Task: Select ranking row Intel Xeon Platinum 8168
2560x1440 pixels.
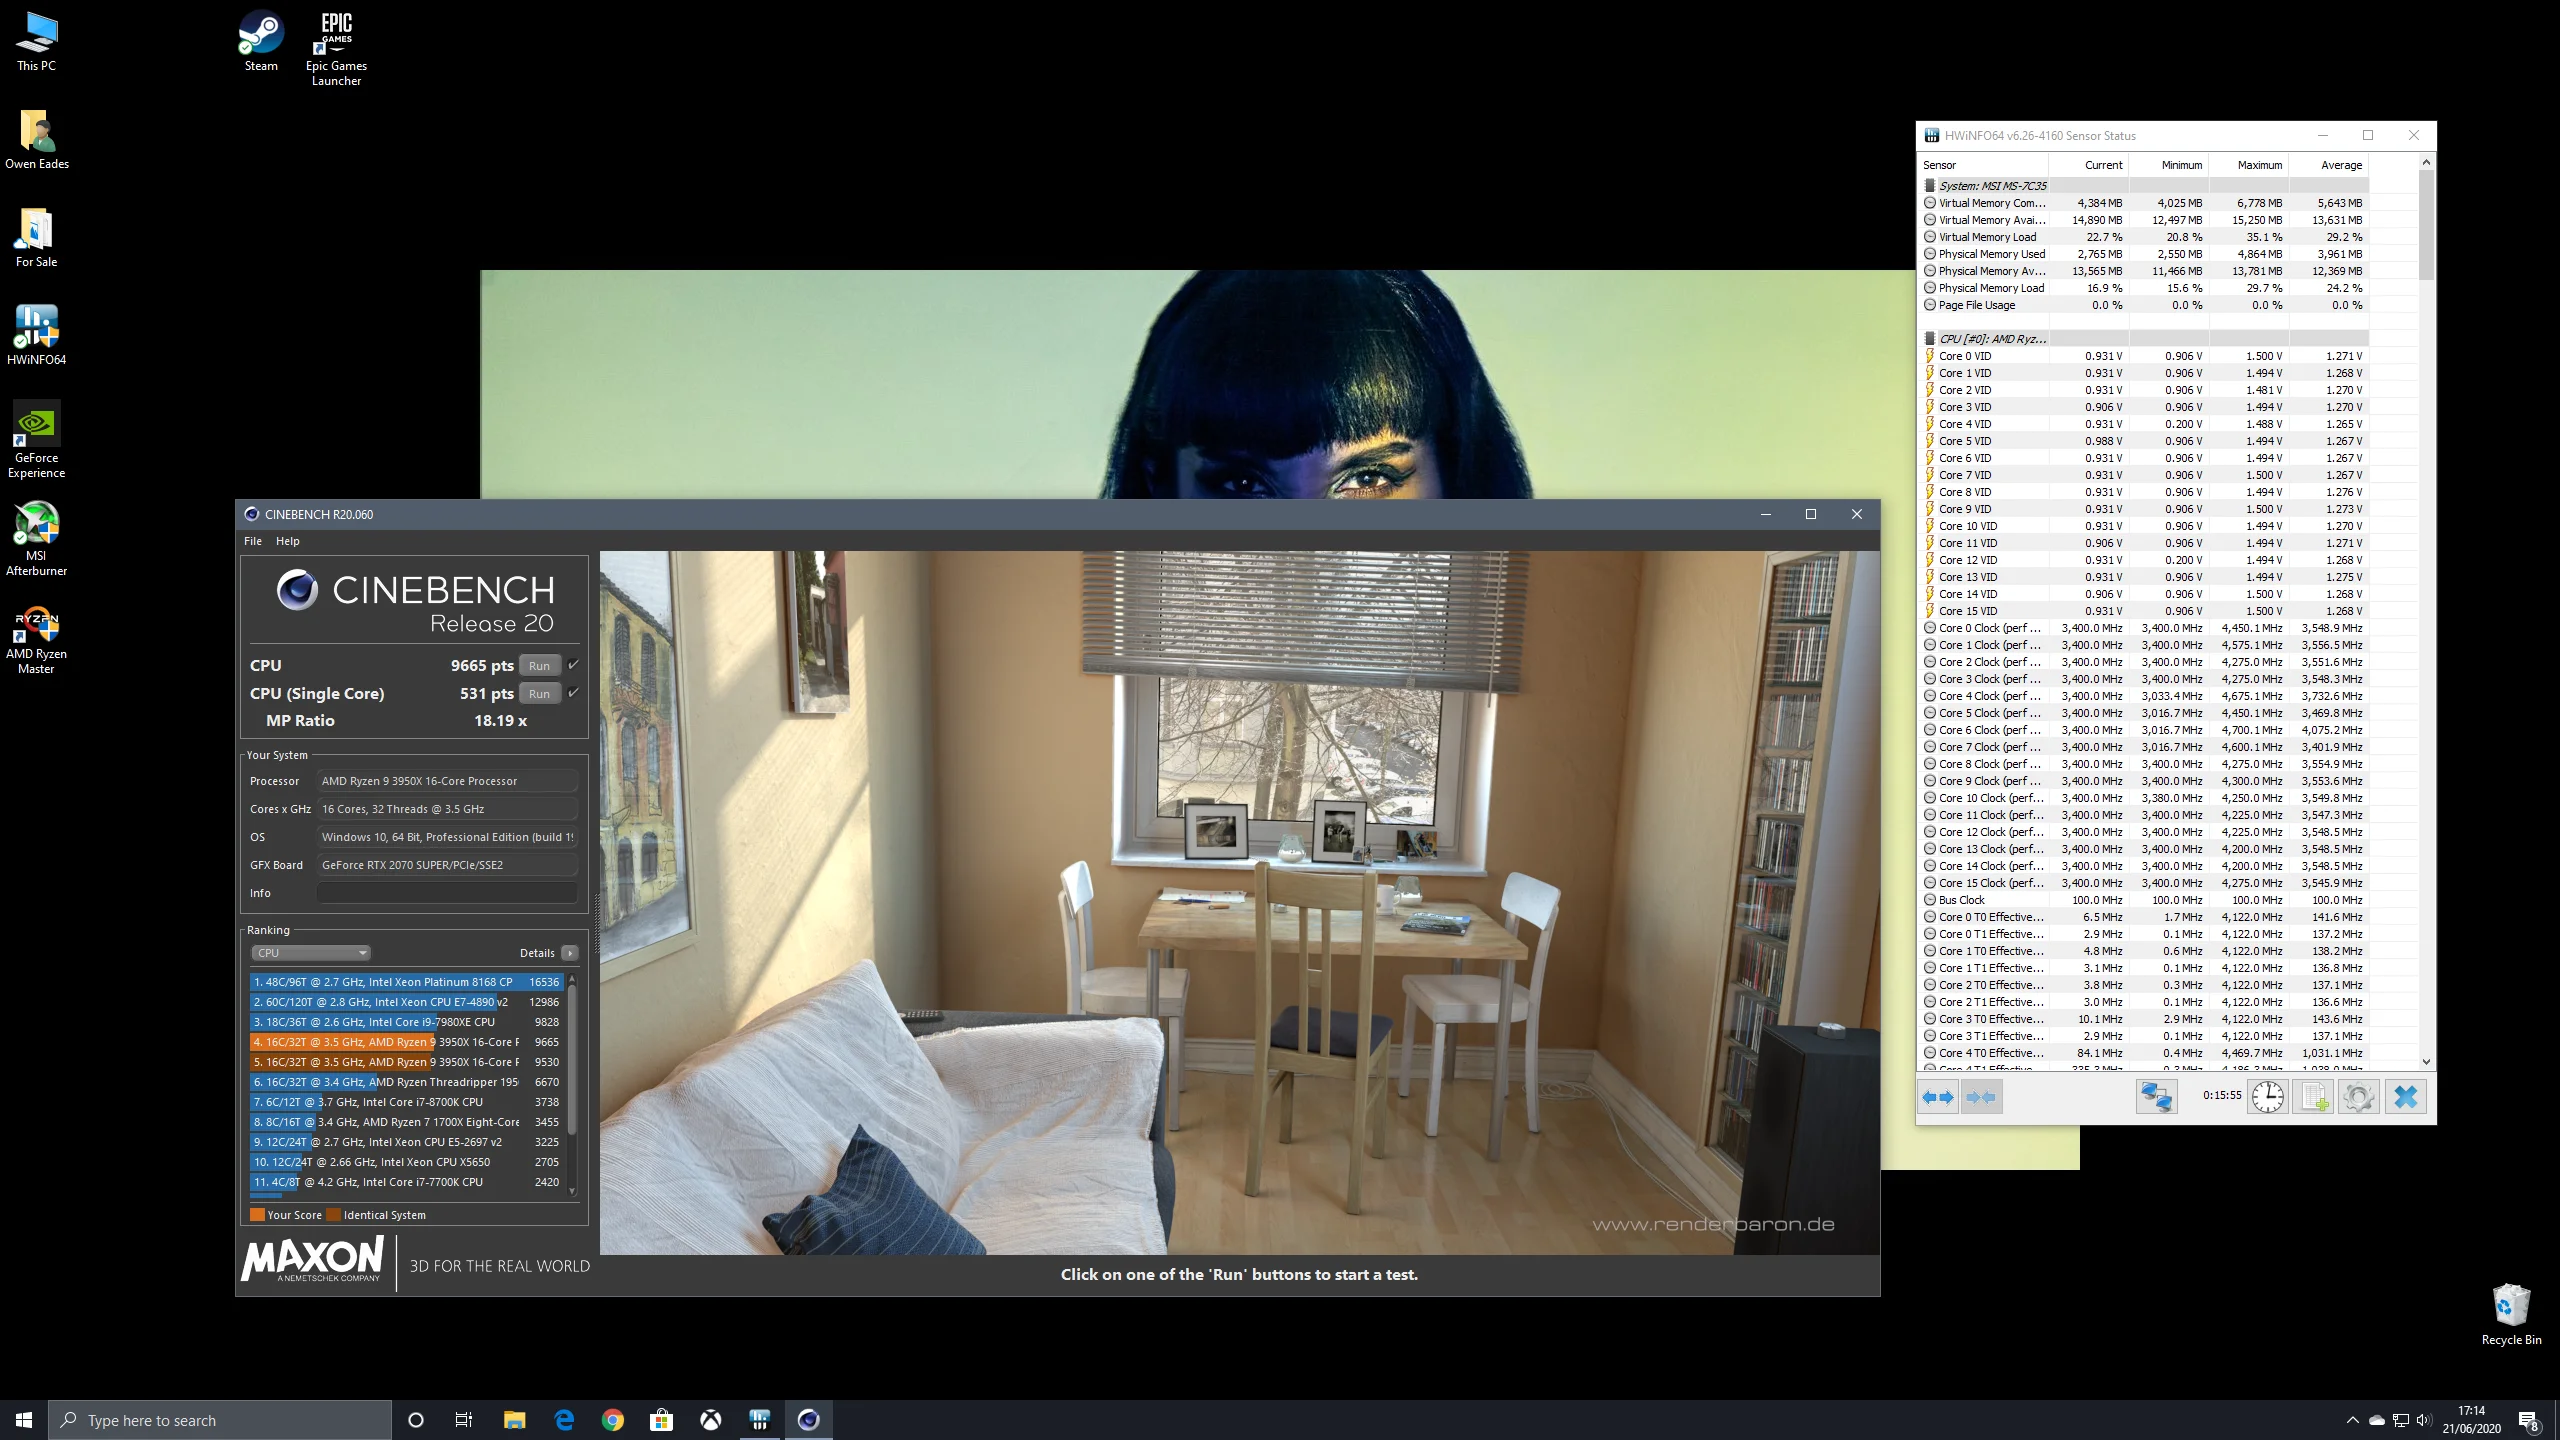Action: click(407, 982)
